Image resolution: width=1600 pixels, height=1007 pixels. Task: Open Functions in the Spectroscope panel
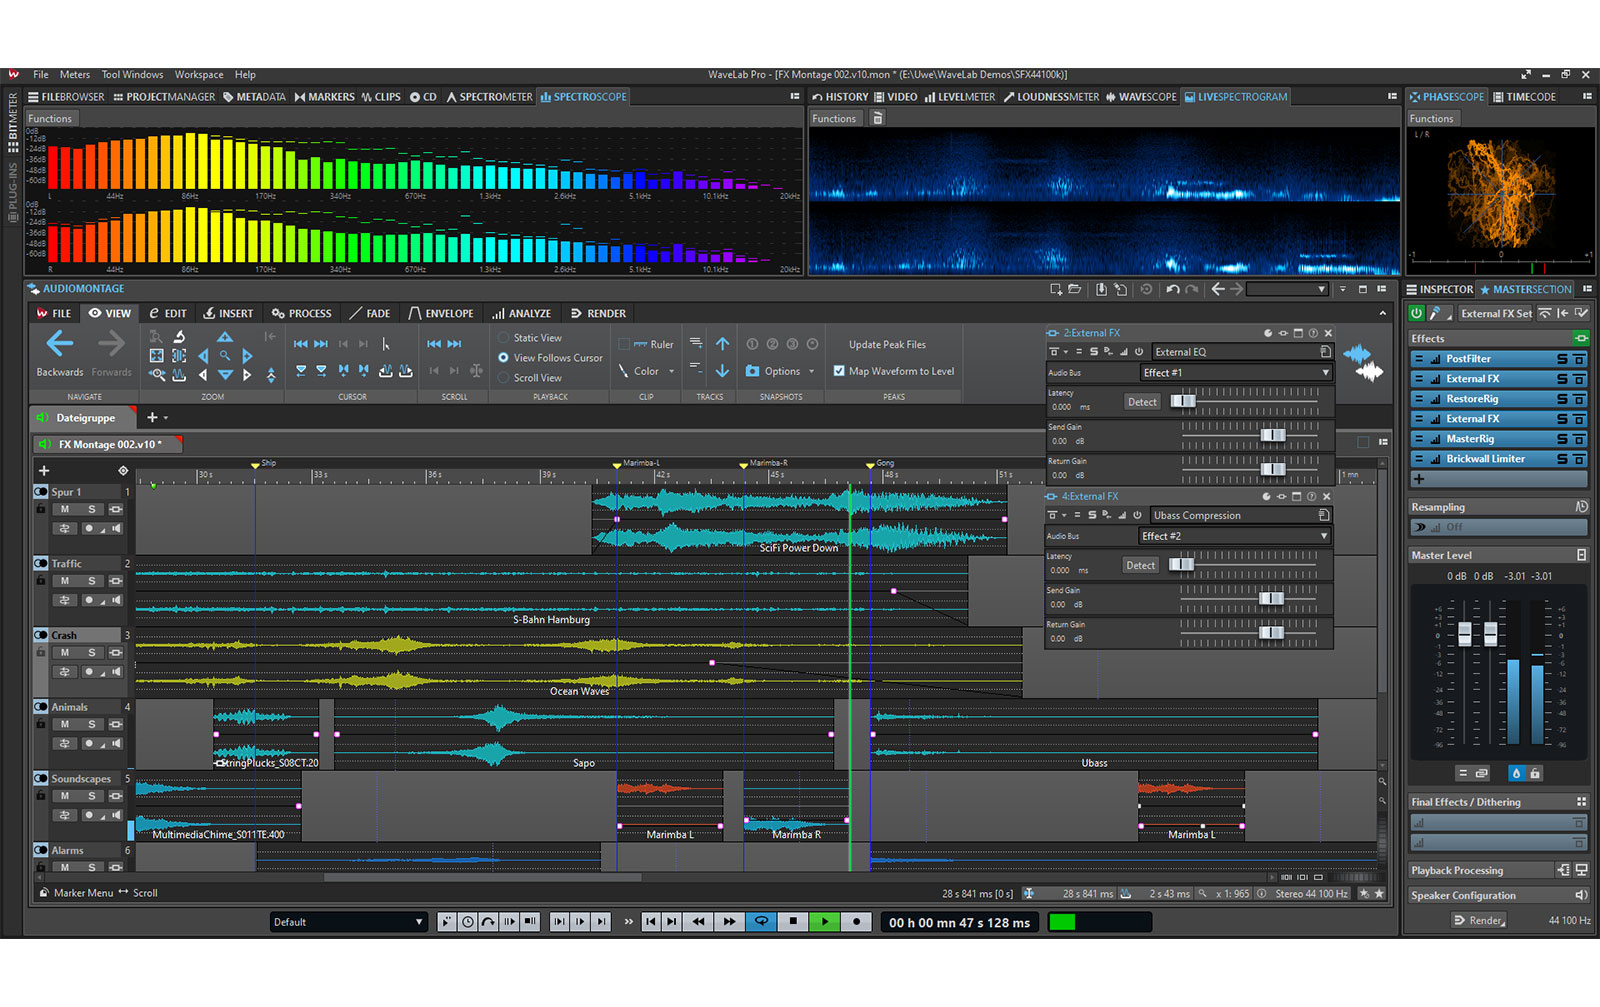point(50,118)
